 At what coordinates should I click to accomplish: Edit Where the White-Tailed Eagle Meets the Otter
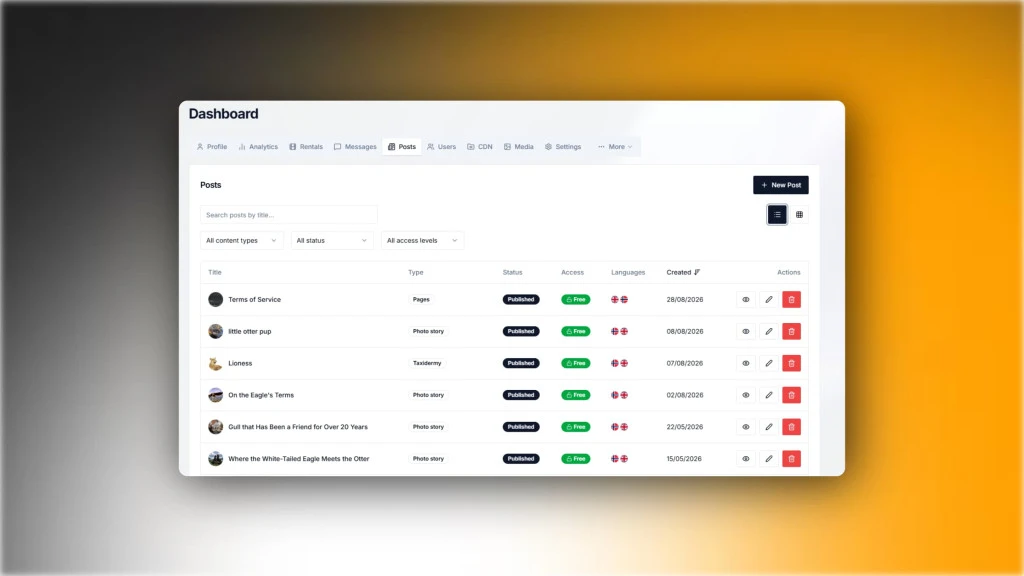(769, 459)
